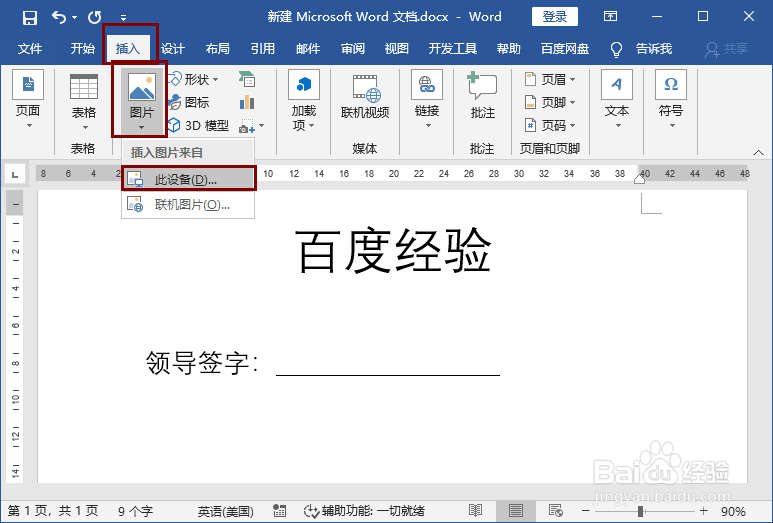Open the 文本 text dropdown

617,100
